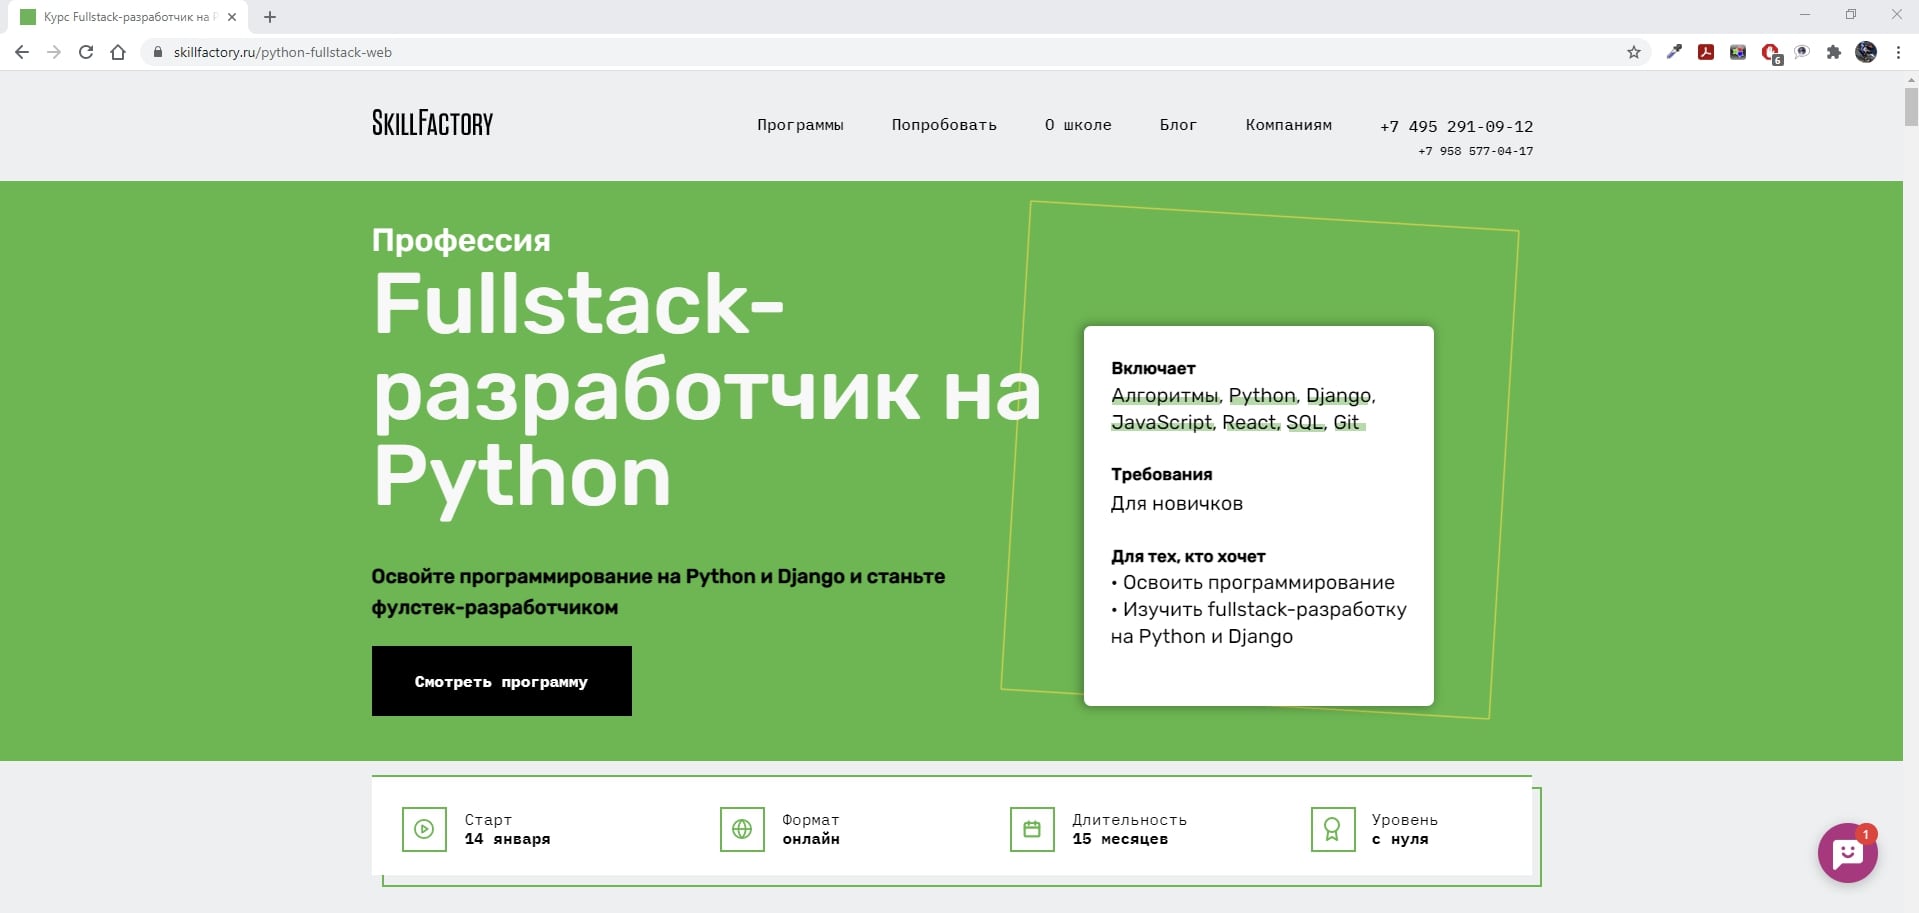Open the Программы menu item

coord(800,125)
